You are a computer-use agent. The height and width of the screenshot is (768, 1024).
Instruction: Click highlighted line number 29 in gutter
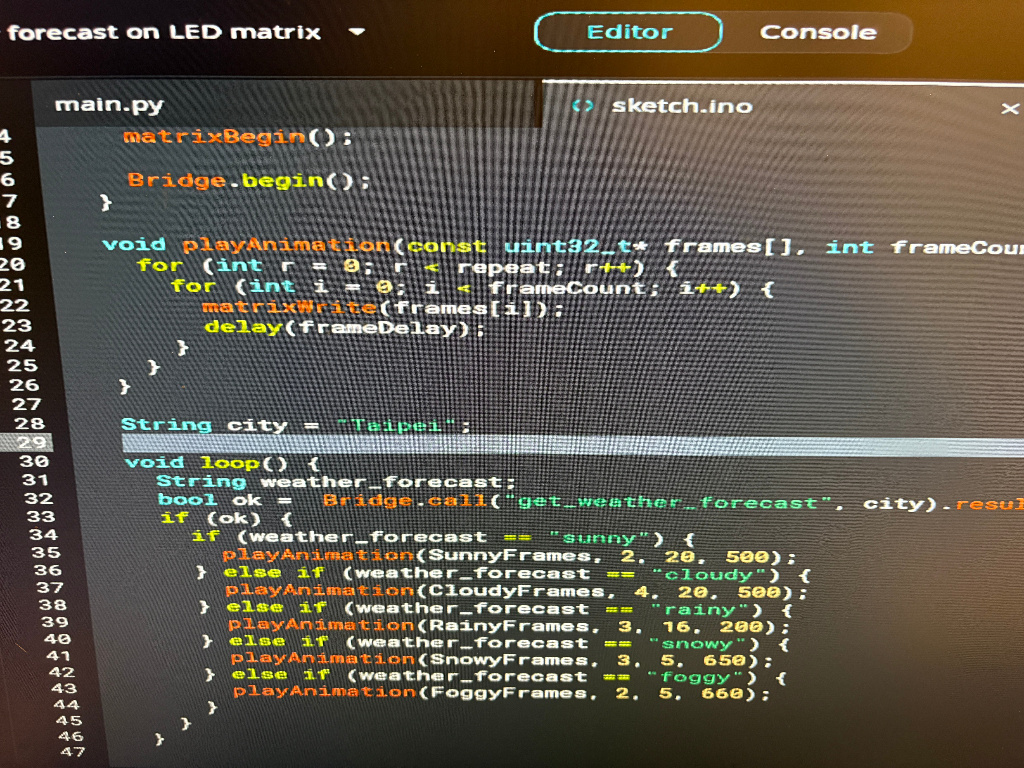31,443
